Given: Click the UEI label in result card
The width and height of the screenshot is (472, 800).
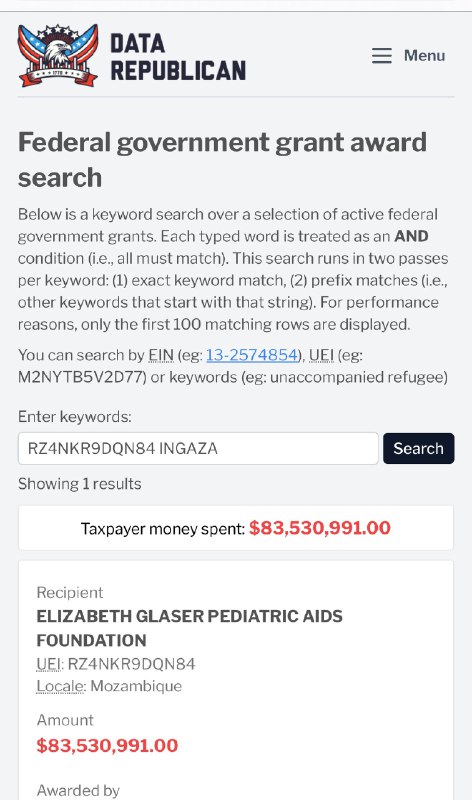Looking at the screenshot, I should coord(49,664).
